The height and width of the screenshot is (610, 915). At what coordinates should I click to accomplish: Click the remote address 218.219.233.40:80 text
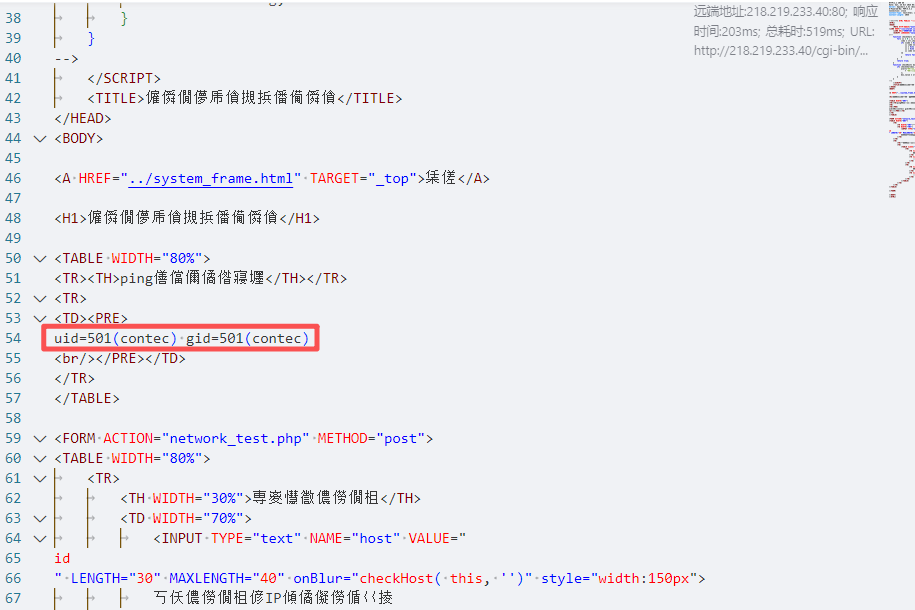coord(797,12)
